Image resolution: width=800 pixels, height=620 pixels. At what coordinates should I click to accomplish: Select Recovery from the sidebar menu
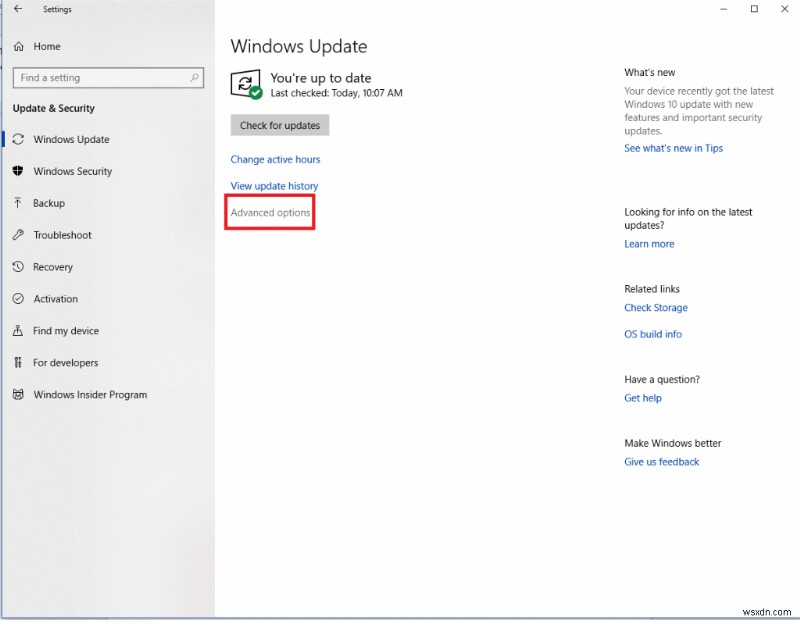[55, 267]
